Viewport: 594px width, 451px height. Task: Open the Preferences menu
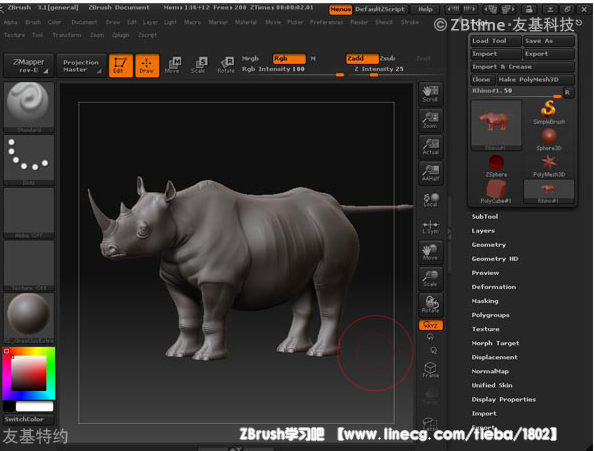326,22
